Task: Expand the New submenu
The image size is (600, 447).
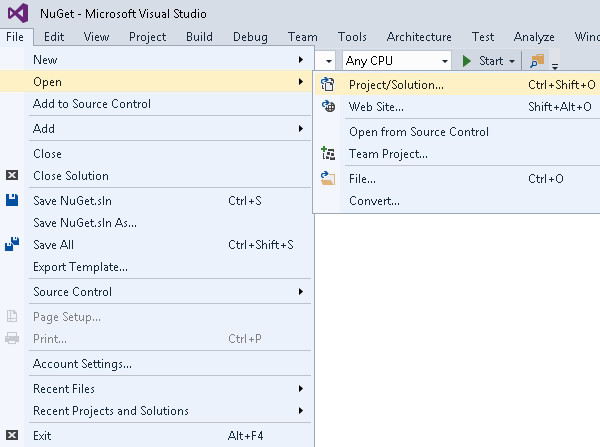Action: (x=300, y=61)
